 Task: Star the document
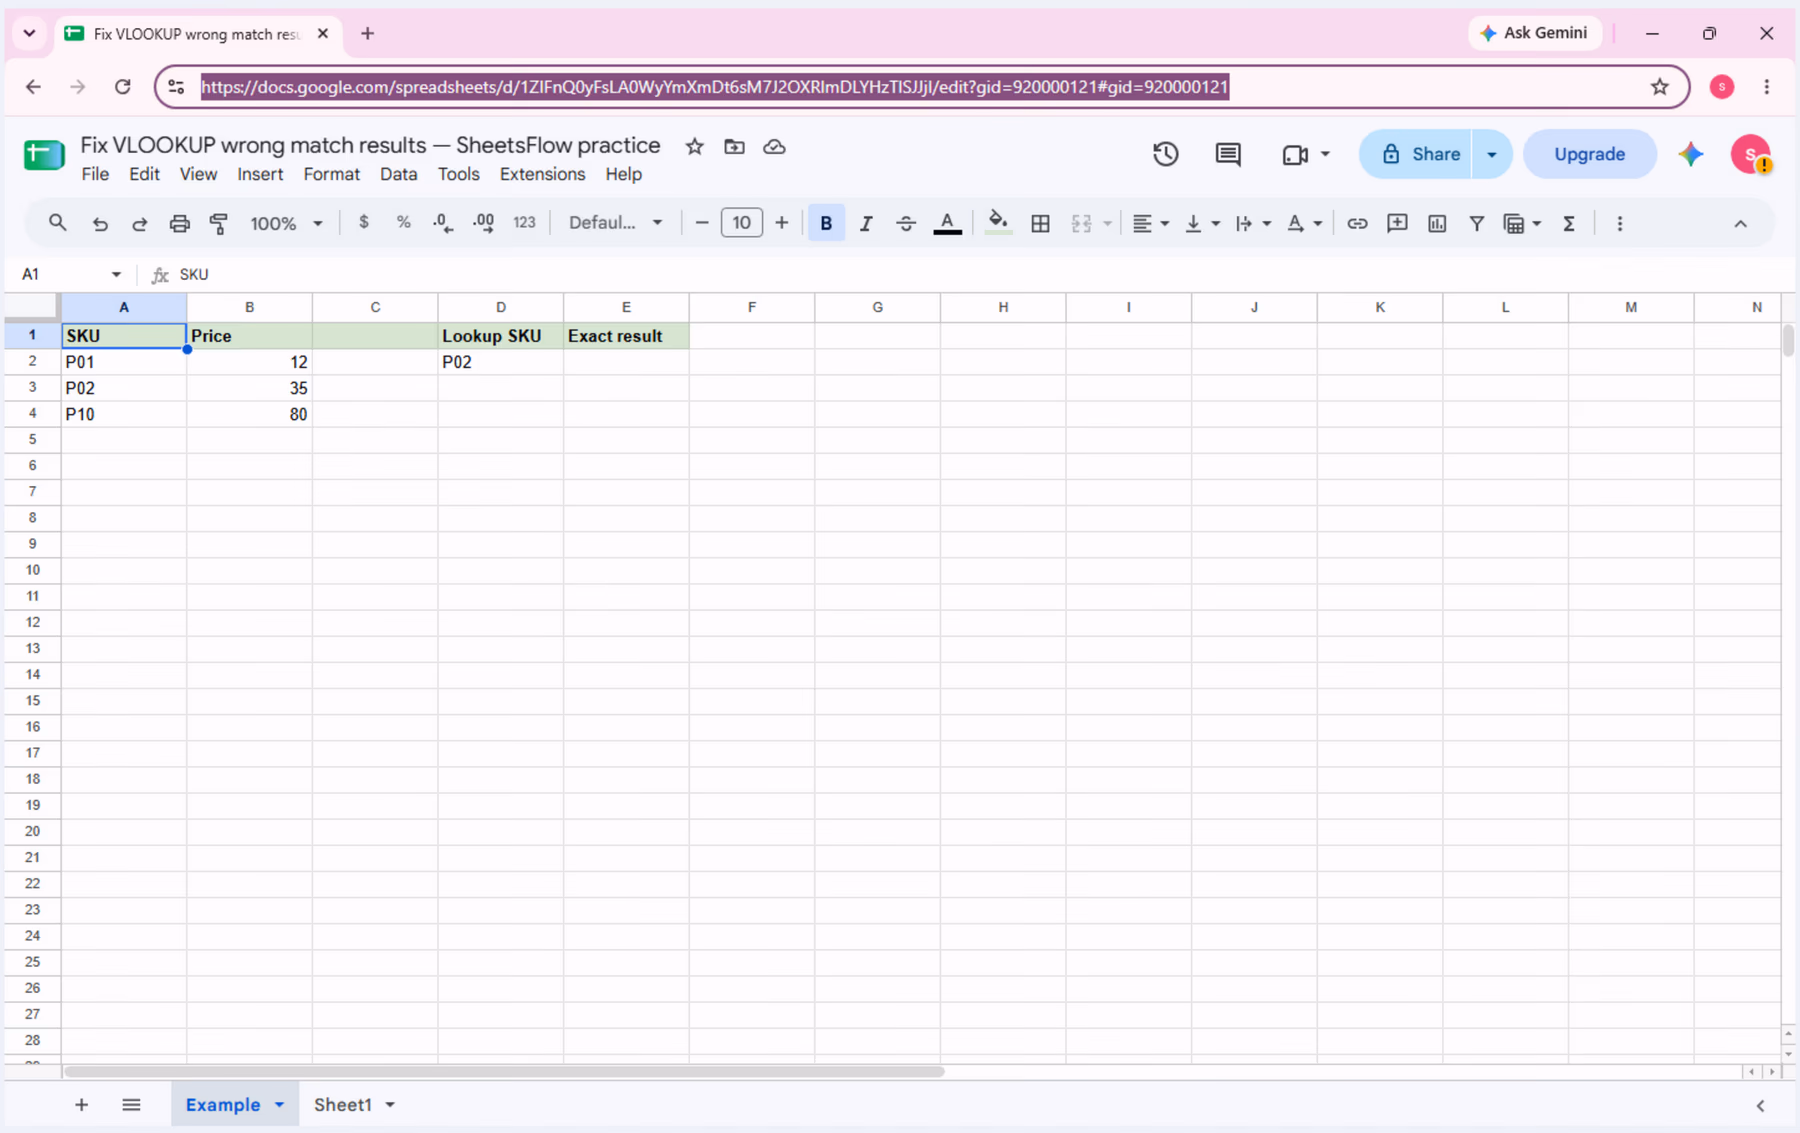(x=694, y=147)
